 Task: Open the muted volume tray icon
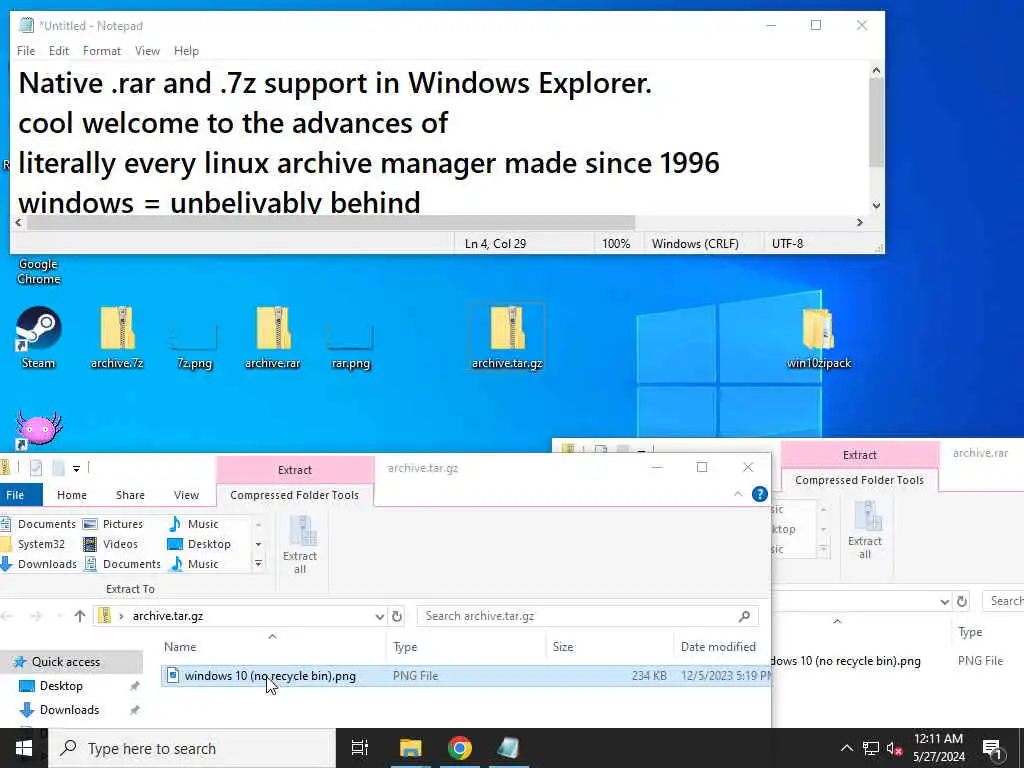pyautogui.click(x=894, y=749)
